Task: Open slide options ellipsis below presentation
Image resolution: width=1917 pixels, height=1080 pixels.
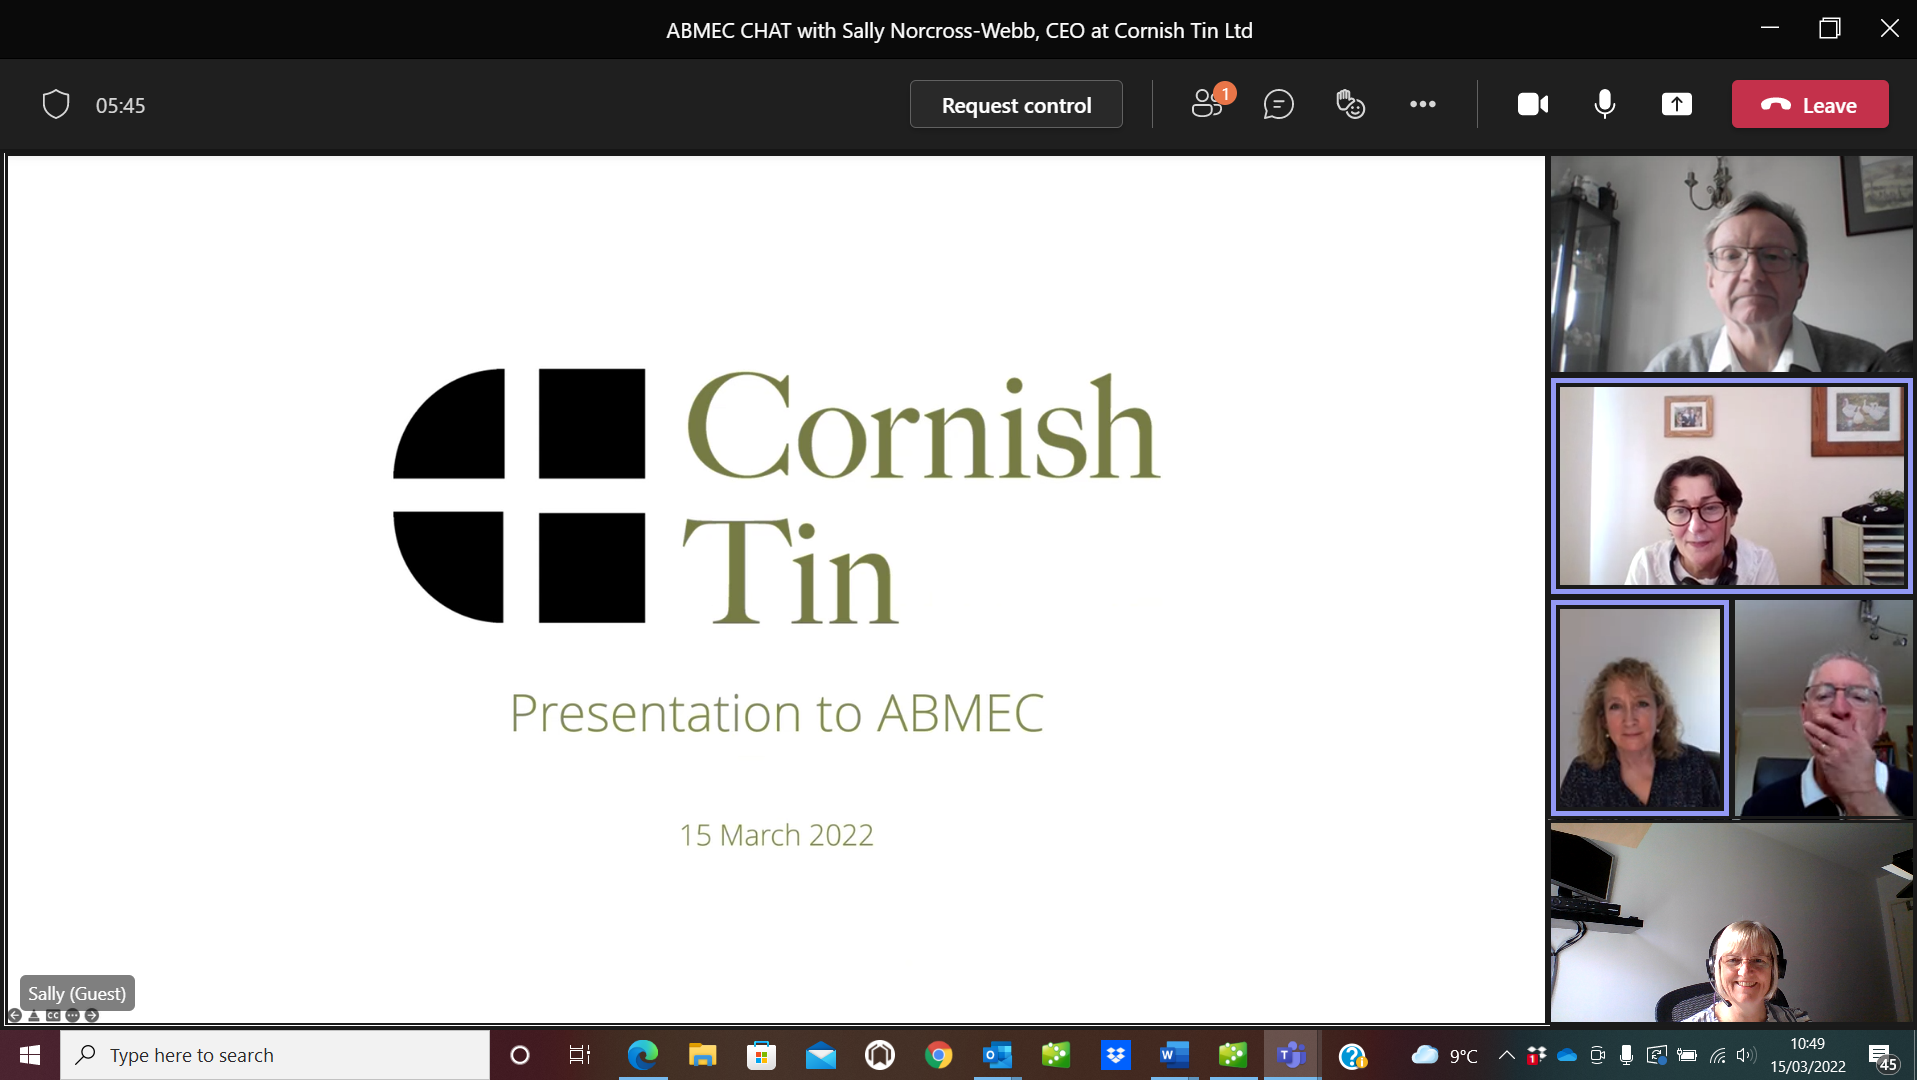Action: point(72,1015)
